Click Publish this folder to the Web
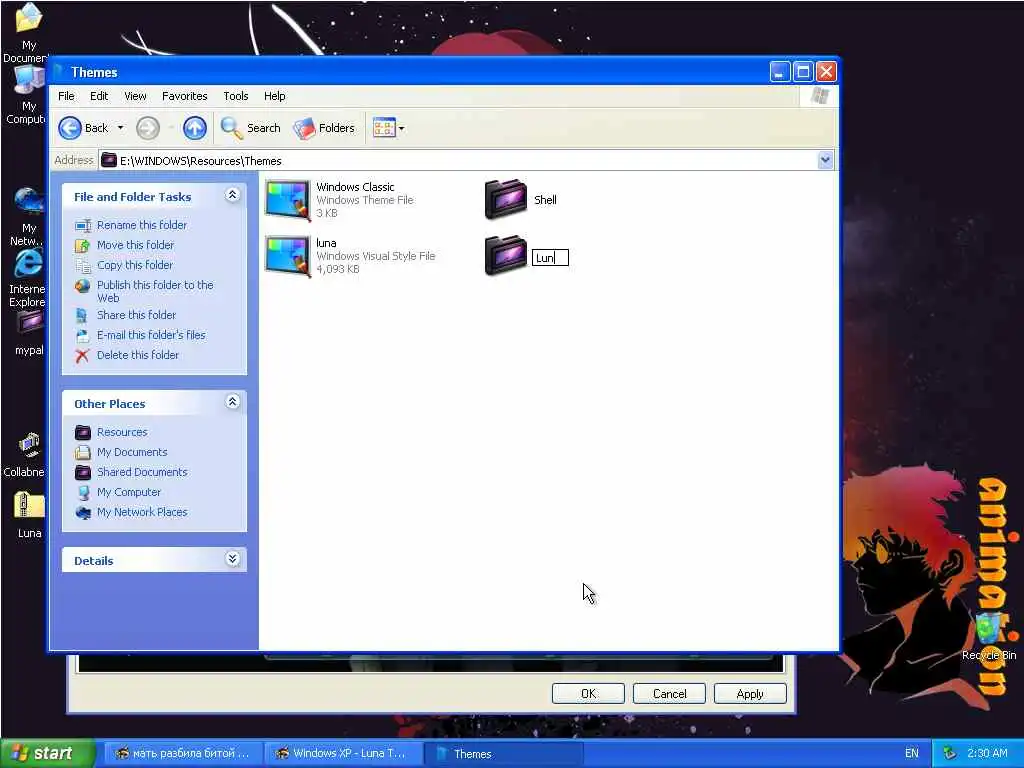 click(x=155, y=291)
